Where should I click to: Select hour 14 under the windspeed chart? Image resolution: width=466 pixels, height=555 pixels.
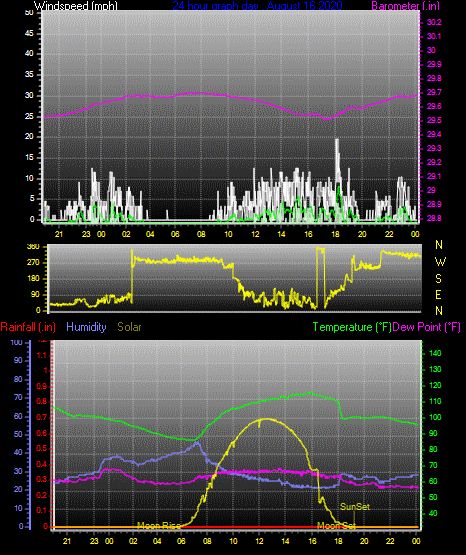(x=281, y=234)
